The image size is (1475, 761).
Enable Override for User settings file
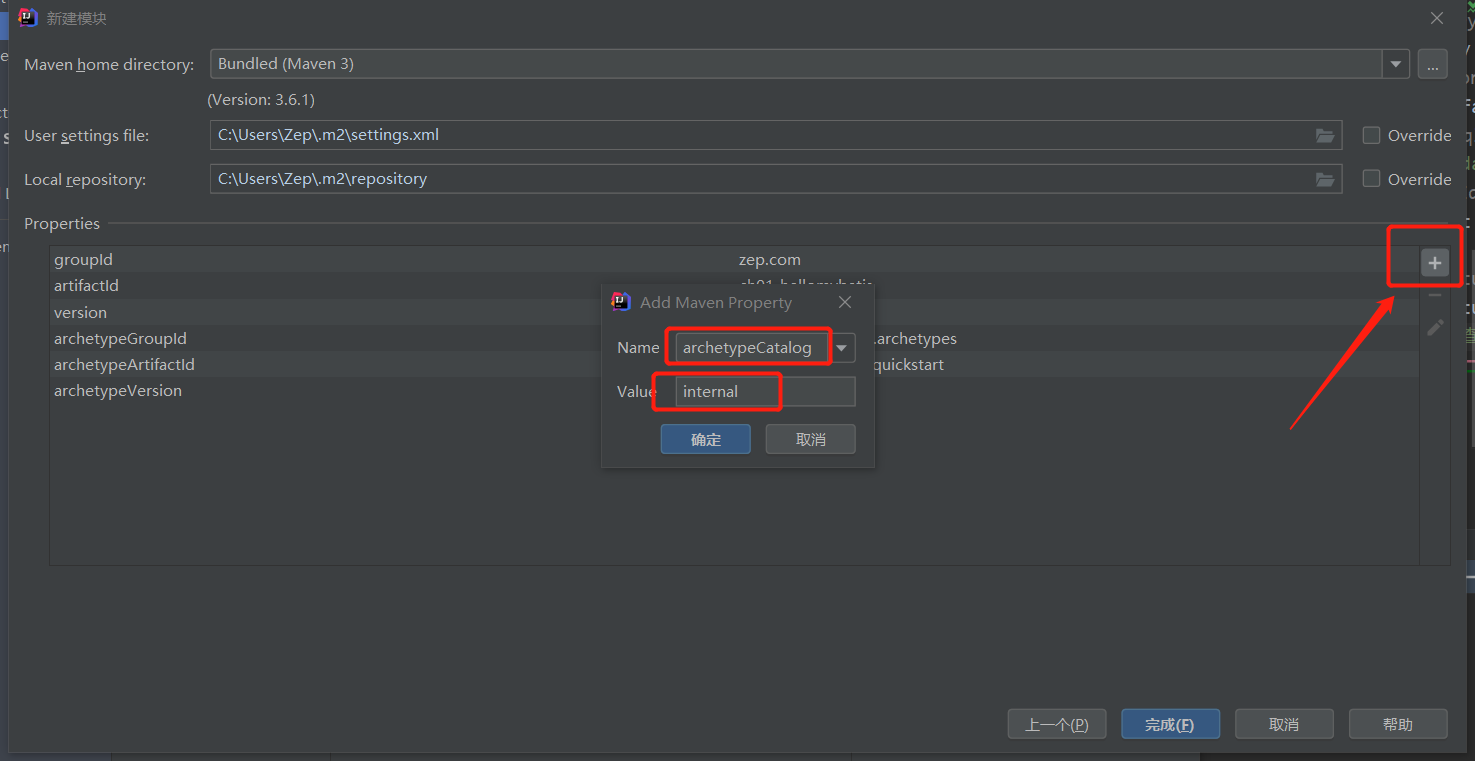(1372, 135)
